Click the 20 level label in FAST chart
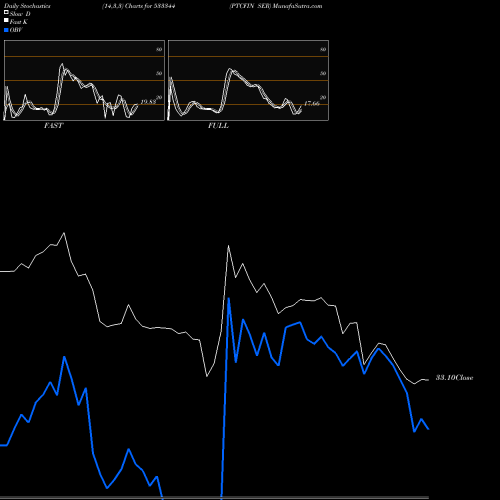The height and width of the screenshot is (500, 500). (x=159, y=97)
